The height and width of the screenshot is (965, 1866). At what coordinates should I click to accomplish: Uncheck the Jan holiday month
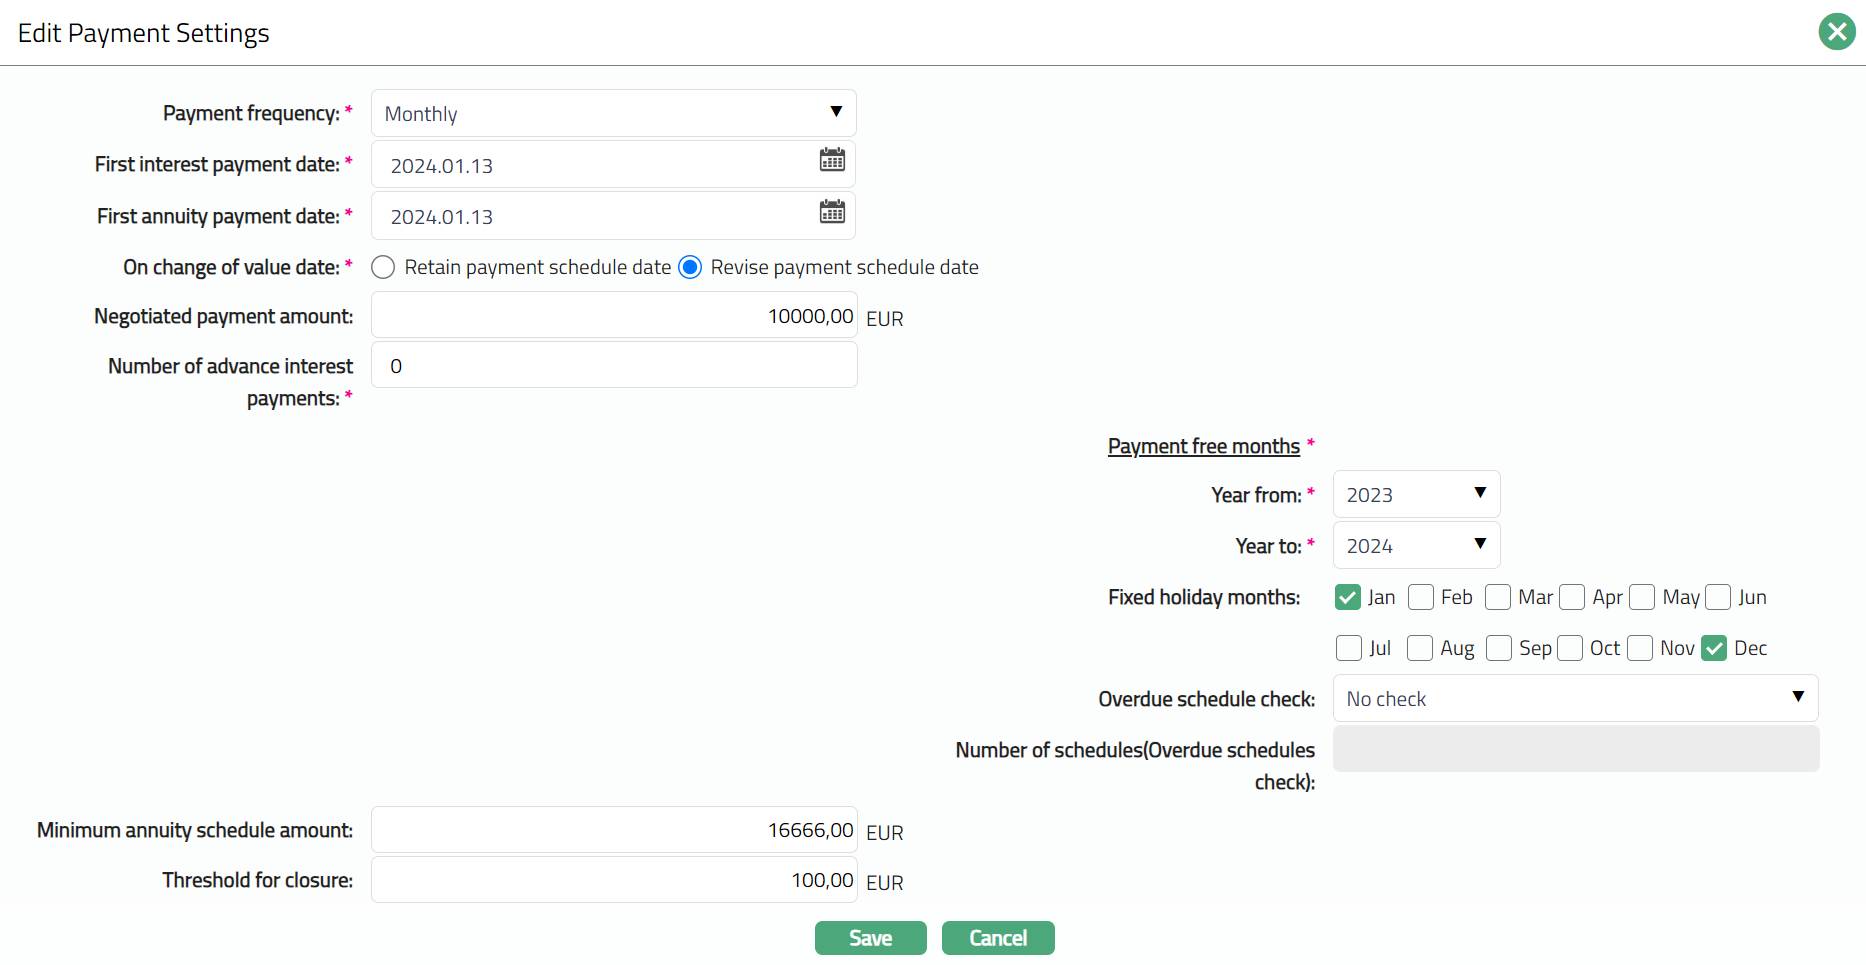pos(1347,597)
